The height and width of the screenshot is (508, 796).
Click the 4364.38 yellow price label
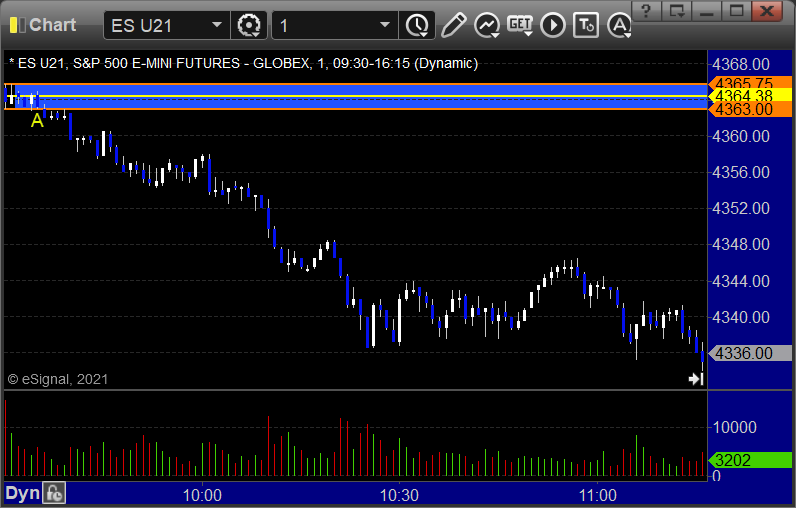point(750,95)
